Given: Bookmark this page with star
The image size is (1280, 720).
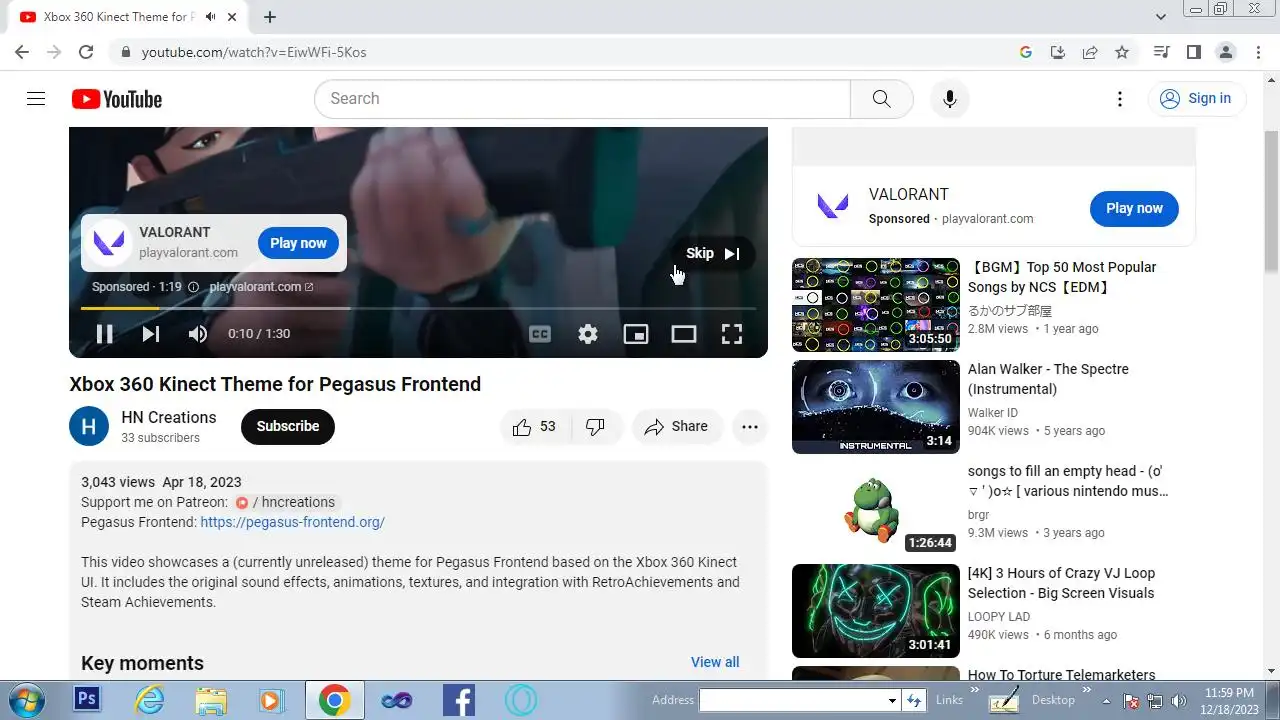Looking at the screenshot, I should 1122,52.
